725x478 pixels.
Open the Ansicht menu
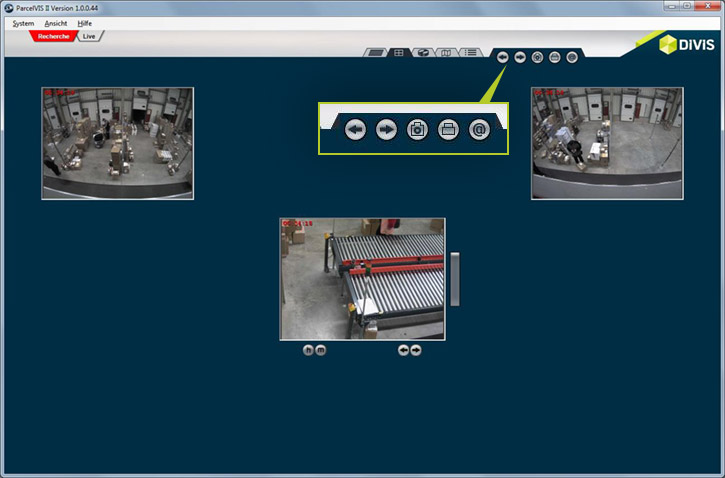tap(55, 23)
